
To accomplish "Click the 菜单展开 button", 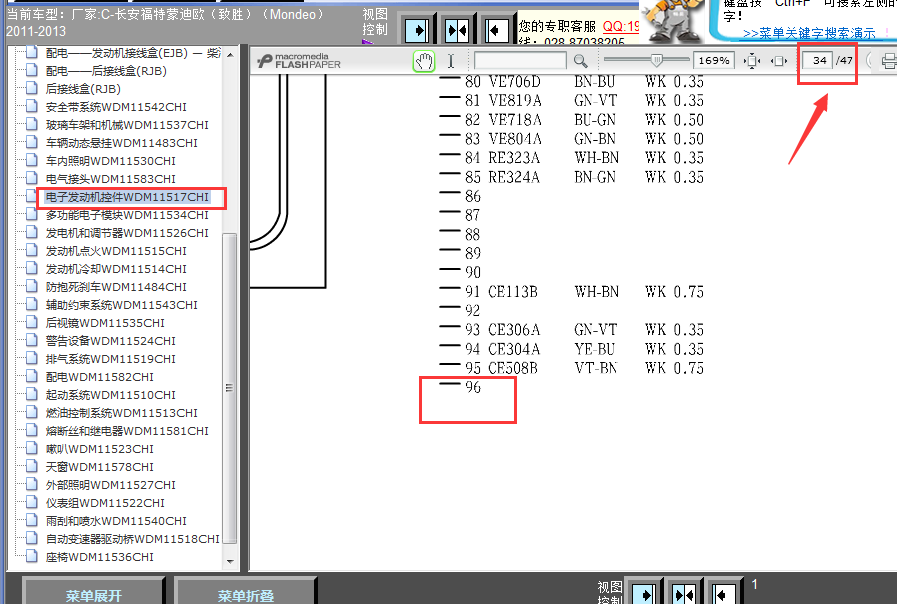I will 94,595.
